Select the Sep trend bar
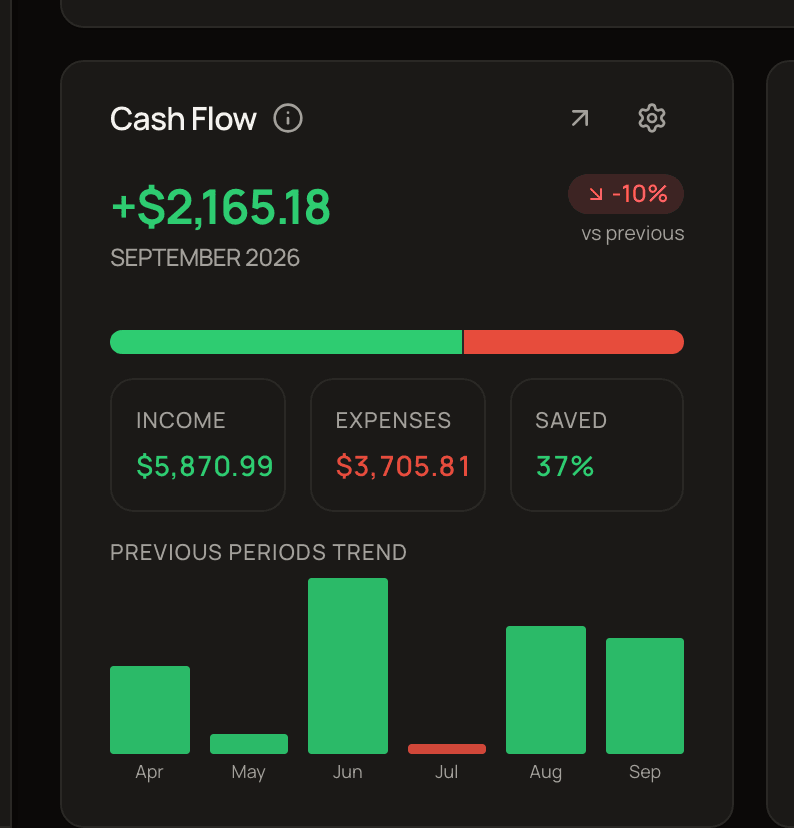The width and height of the screenshot is (794, 828). (x=645, y=696)
